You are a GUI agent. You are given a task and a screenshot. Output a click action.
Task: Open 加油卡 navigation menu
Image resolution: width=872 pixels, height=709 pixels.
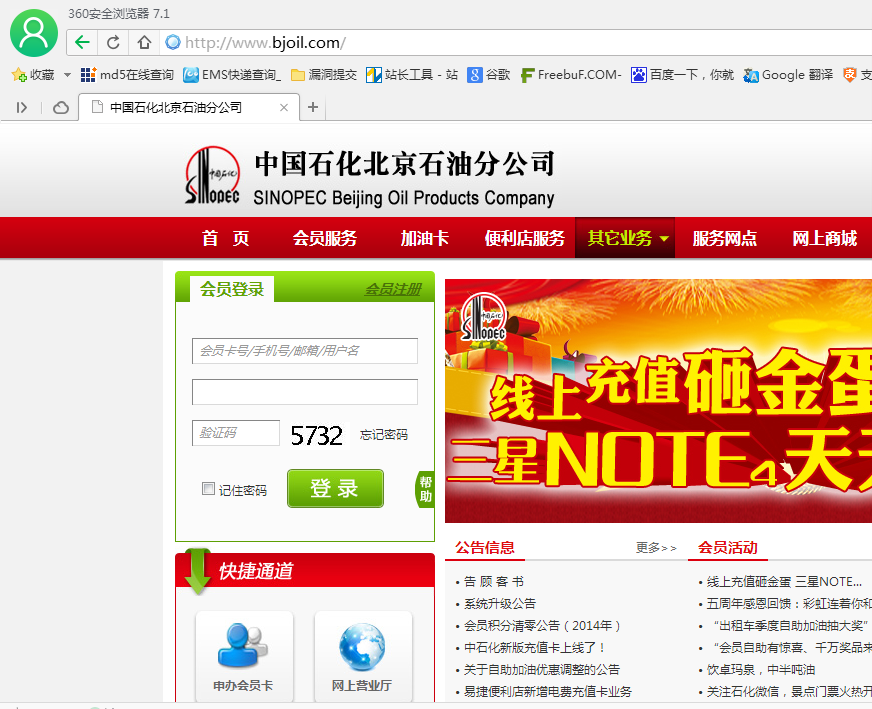(x=425, y=238)
